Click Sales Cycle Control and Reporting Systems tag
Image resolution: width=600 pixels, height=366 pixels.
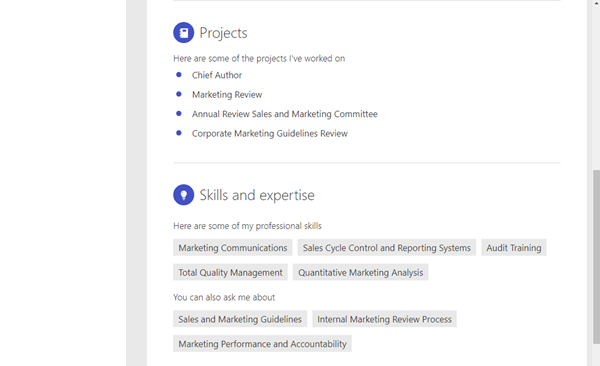point(386,248)
